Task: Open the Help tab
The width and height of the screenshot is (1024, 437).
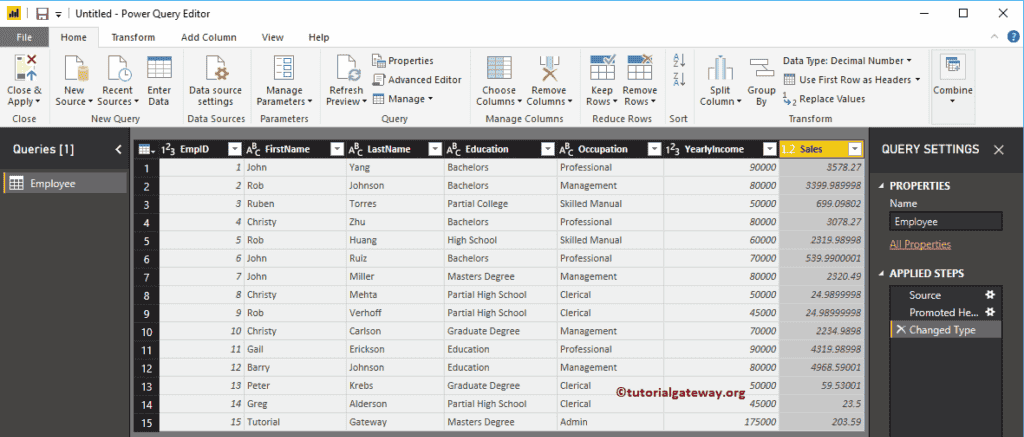Action: coord(319,37)
